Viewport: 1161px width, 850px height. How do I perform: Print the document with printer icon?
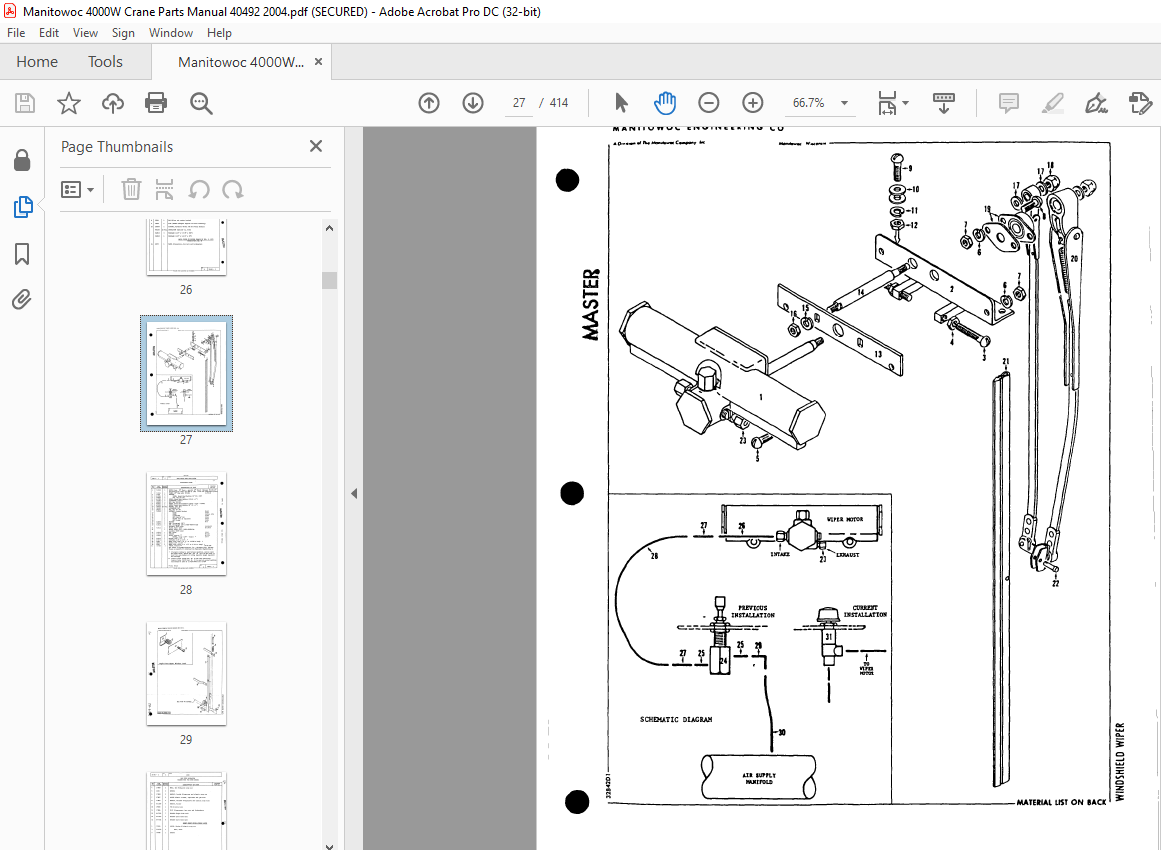(x=156, y=103)
